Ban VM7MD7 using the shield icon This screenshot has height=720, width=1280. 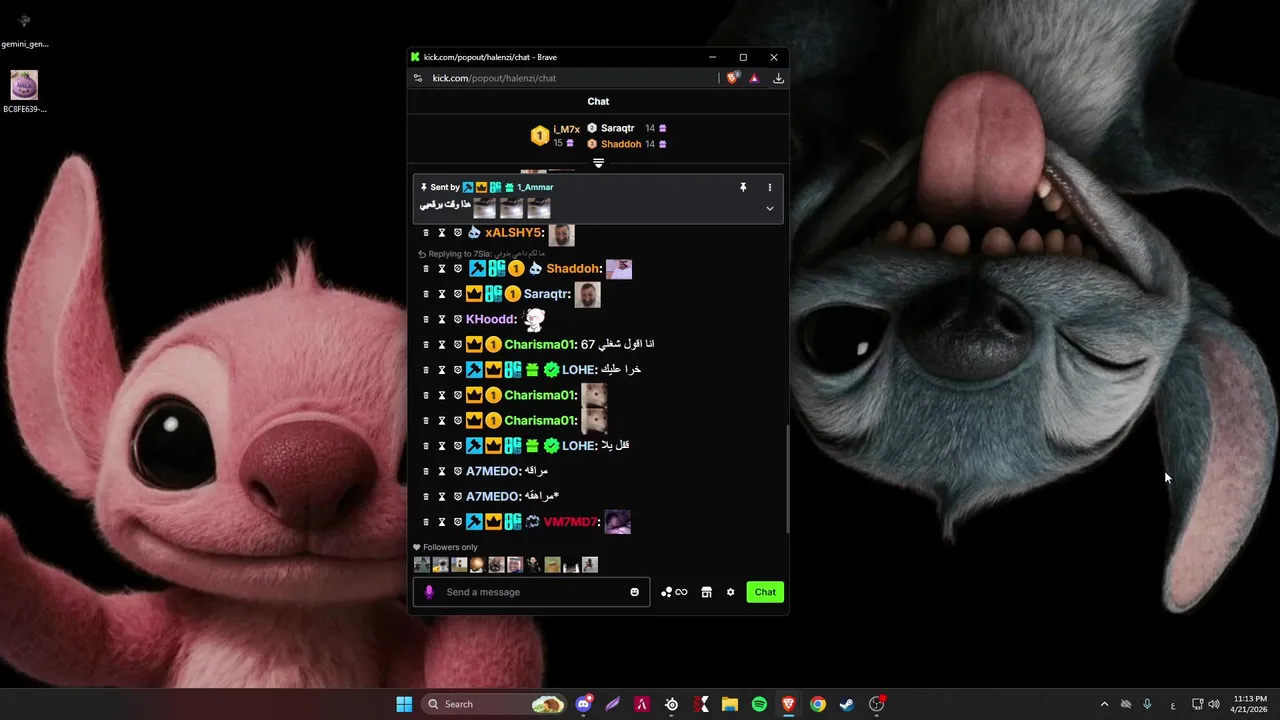458,522
